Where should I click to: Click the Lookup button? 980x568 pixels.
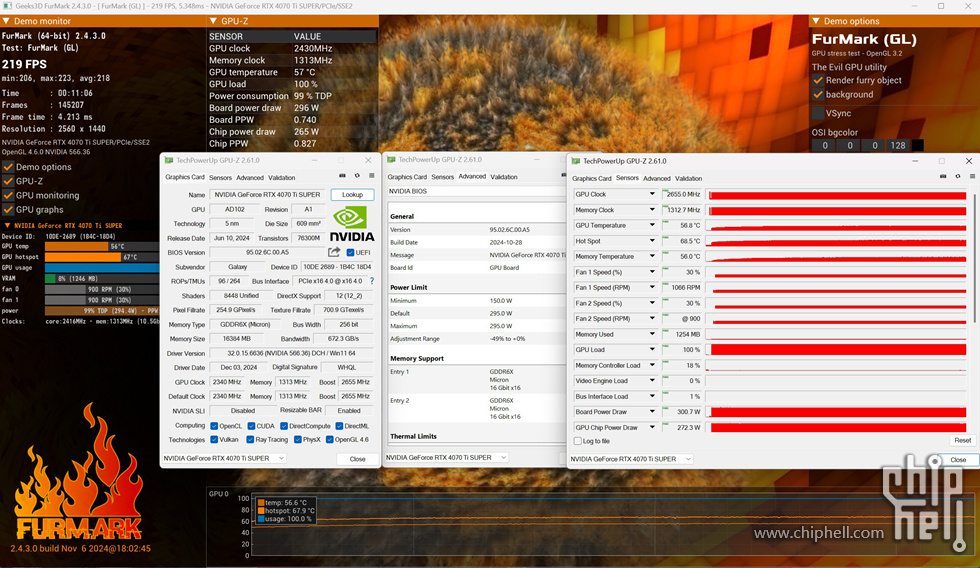352,194
